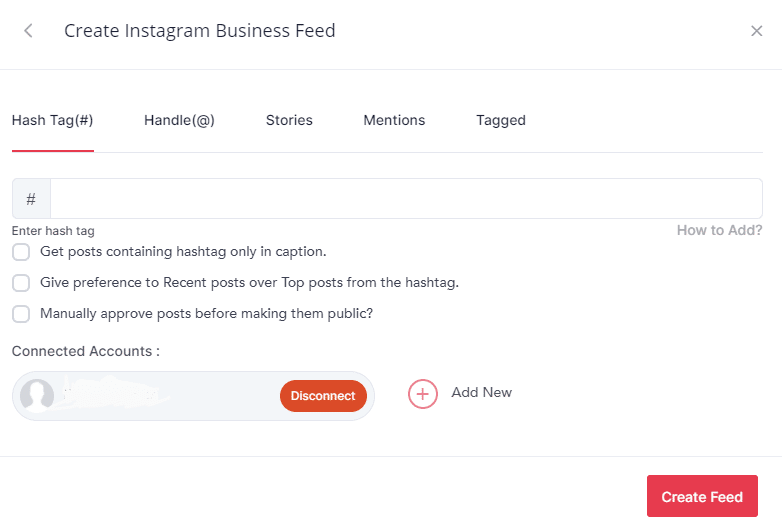
Task: Toggle manually approve posts checkbox
Action: pos(21,314)
